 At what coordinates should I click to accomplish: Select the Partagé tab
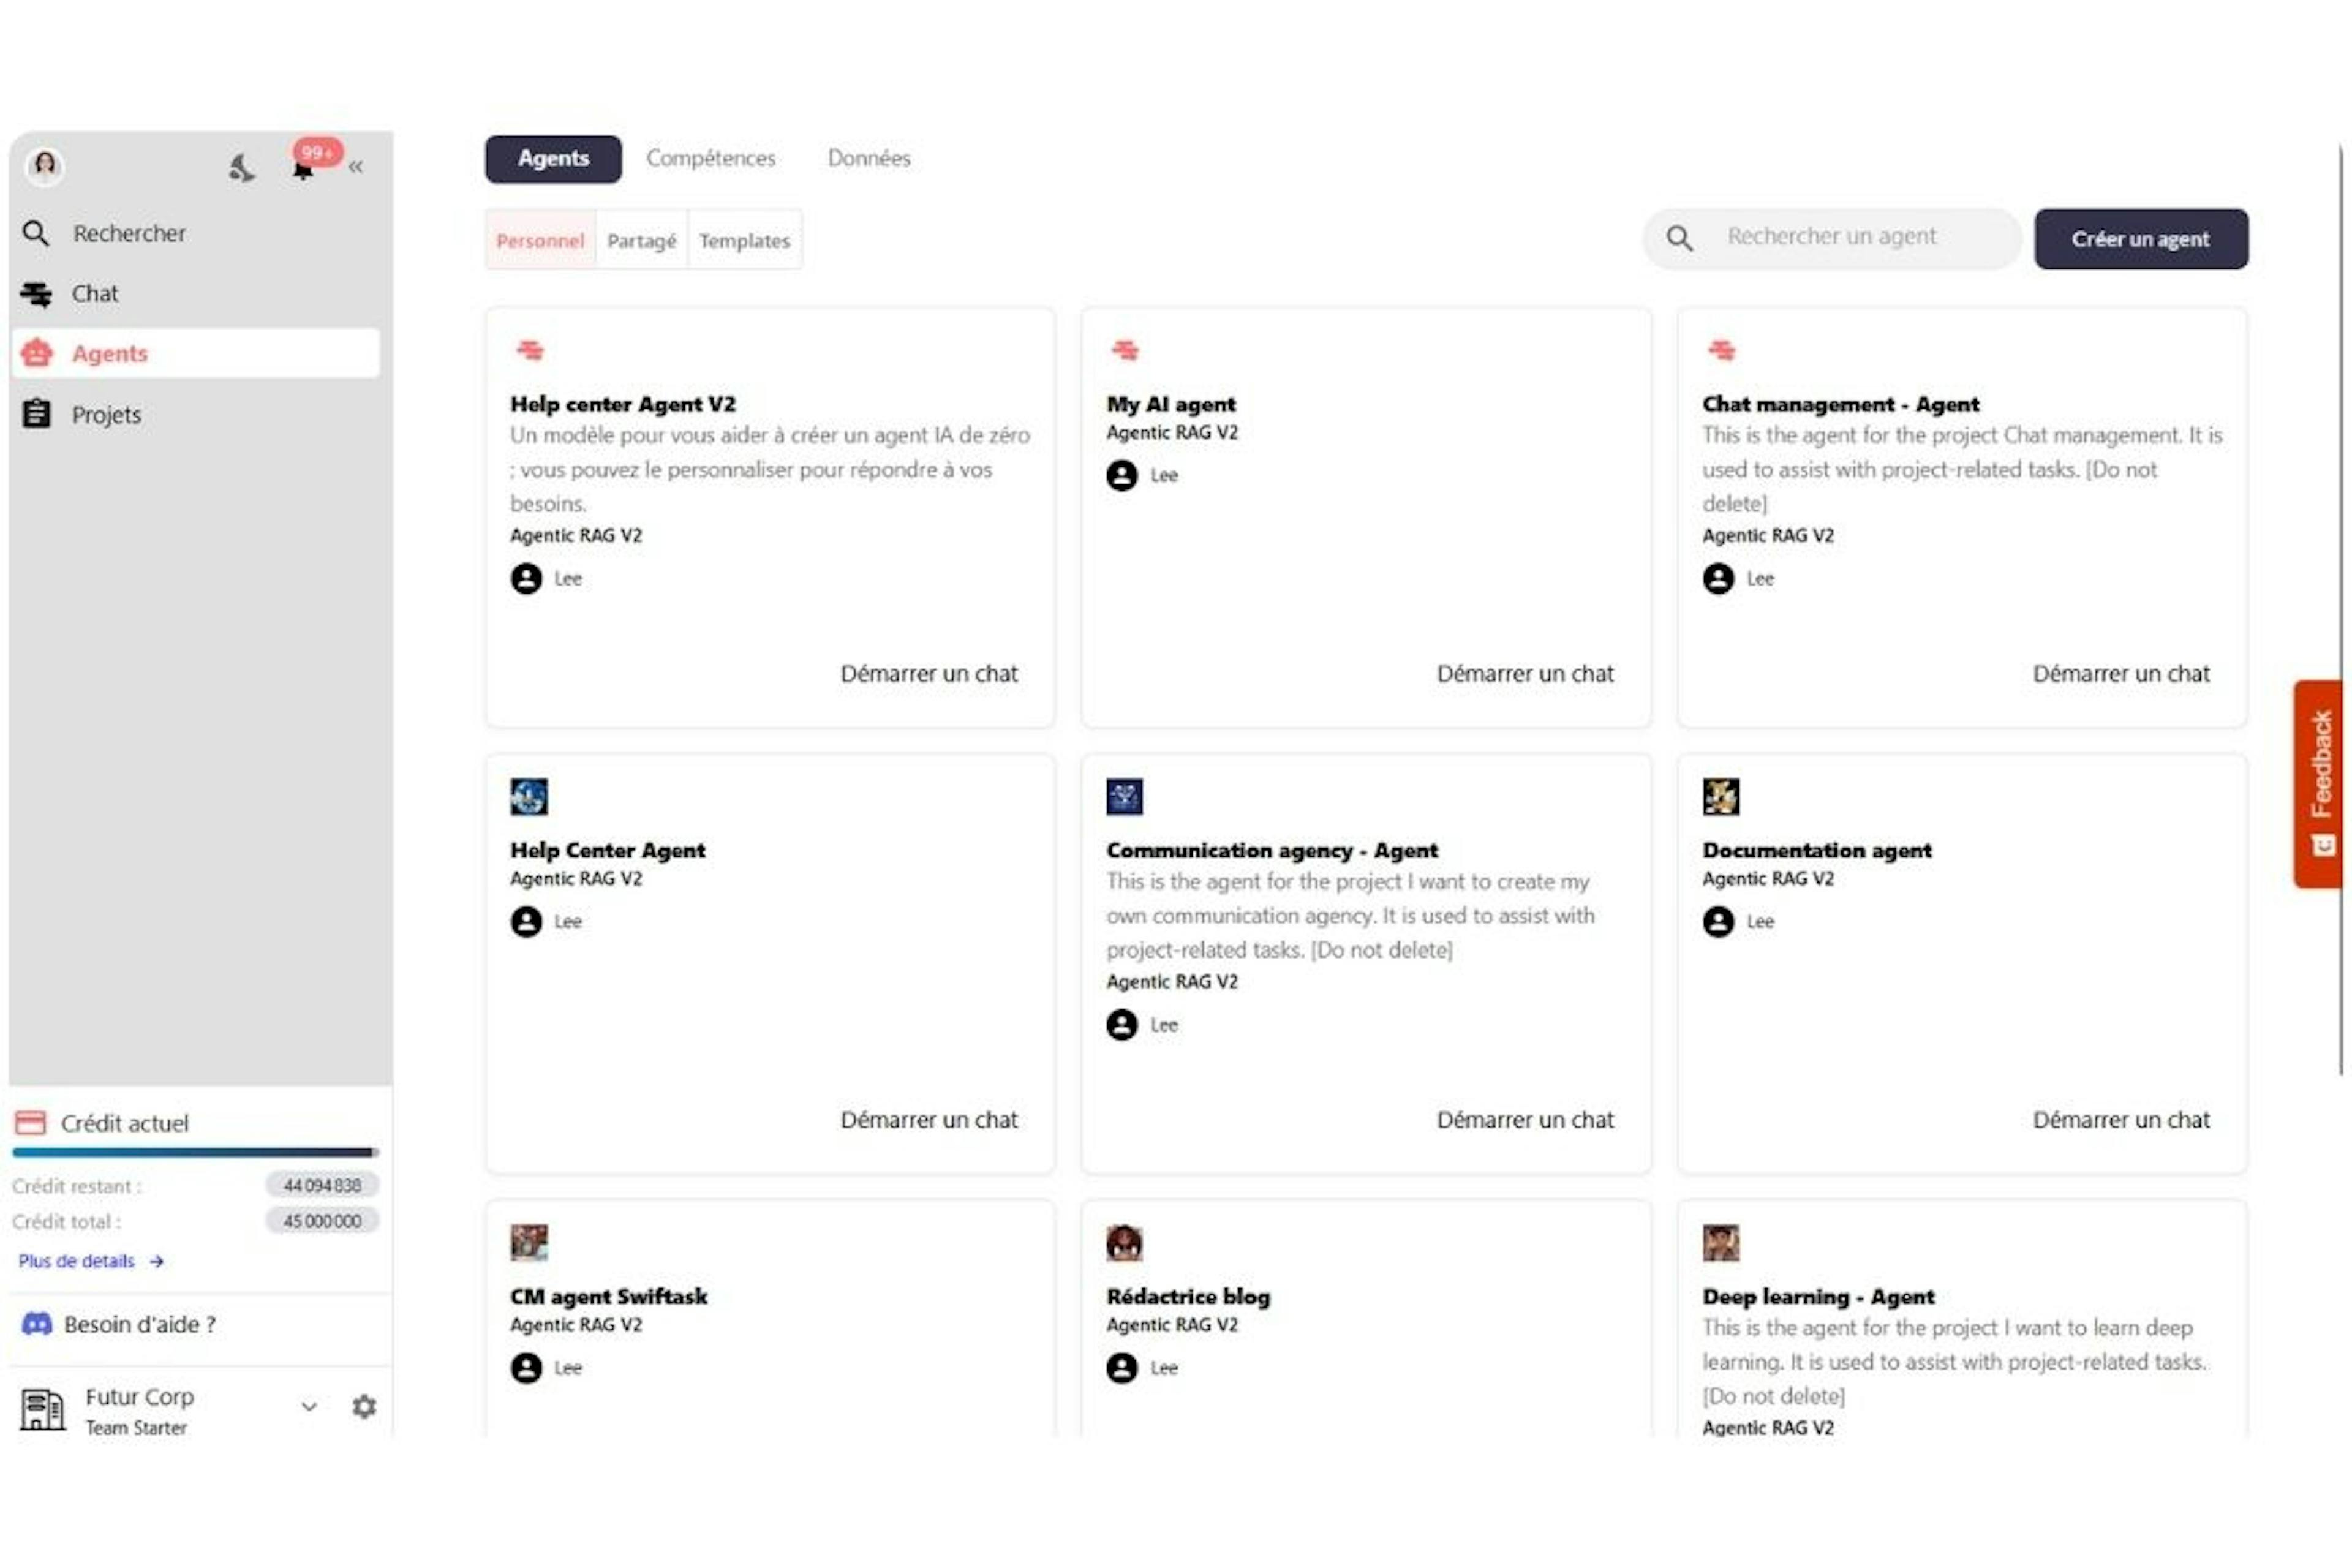[x=641, y=239]
